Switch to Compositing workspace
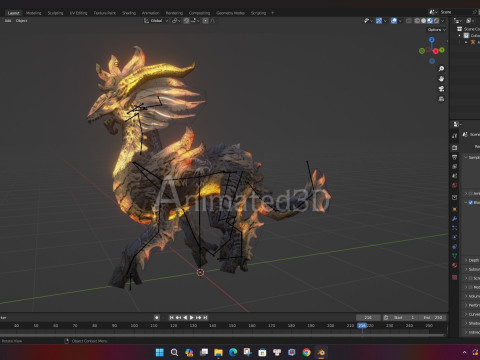This screenshot has width=480, height=360. click(199, 13)
